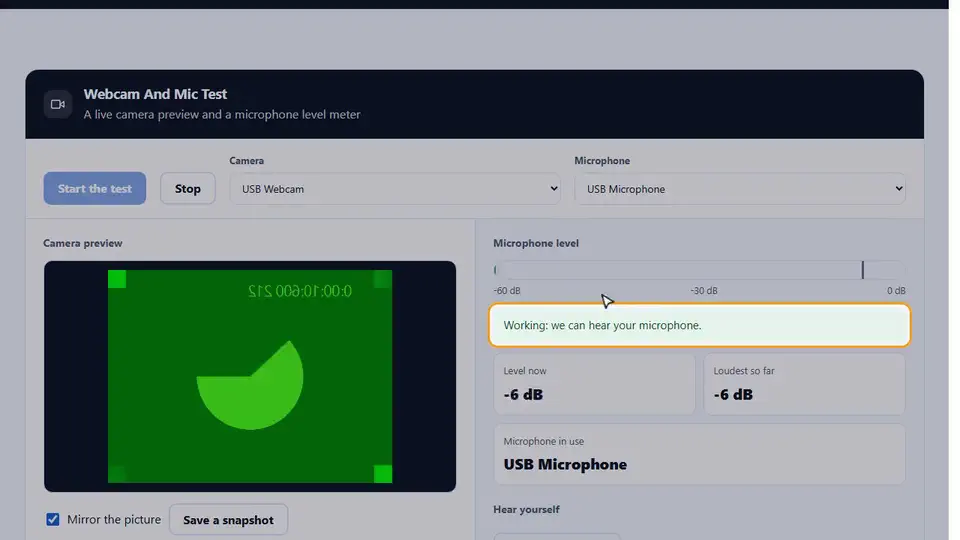Viewport: 960px width, 540px height.
Task: Click the Camera preview label
Action: (83, 243)
